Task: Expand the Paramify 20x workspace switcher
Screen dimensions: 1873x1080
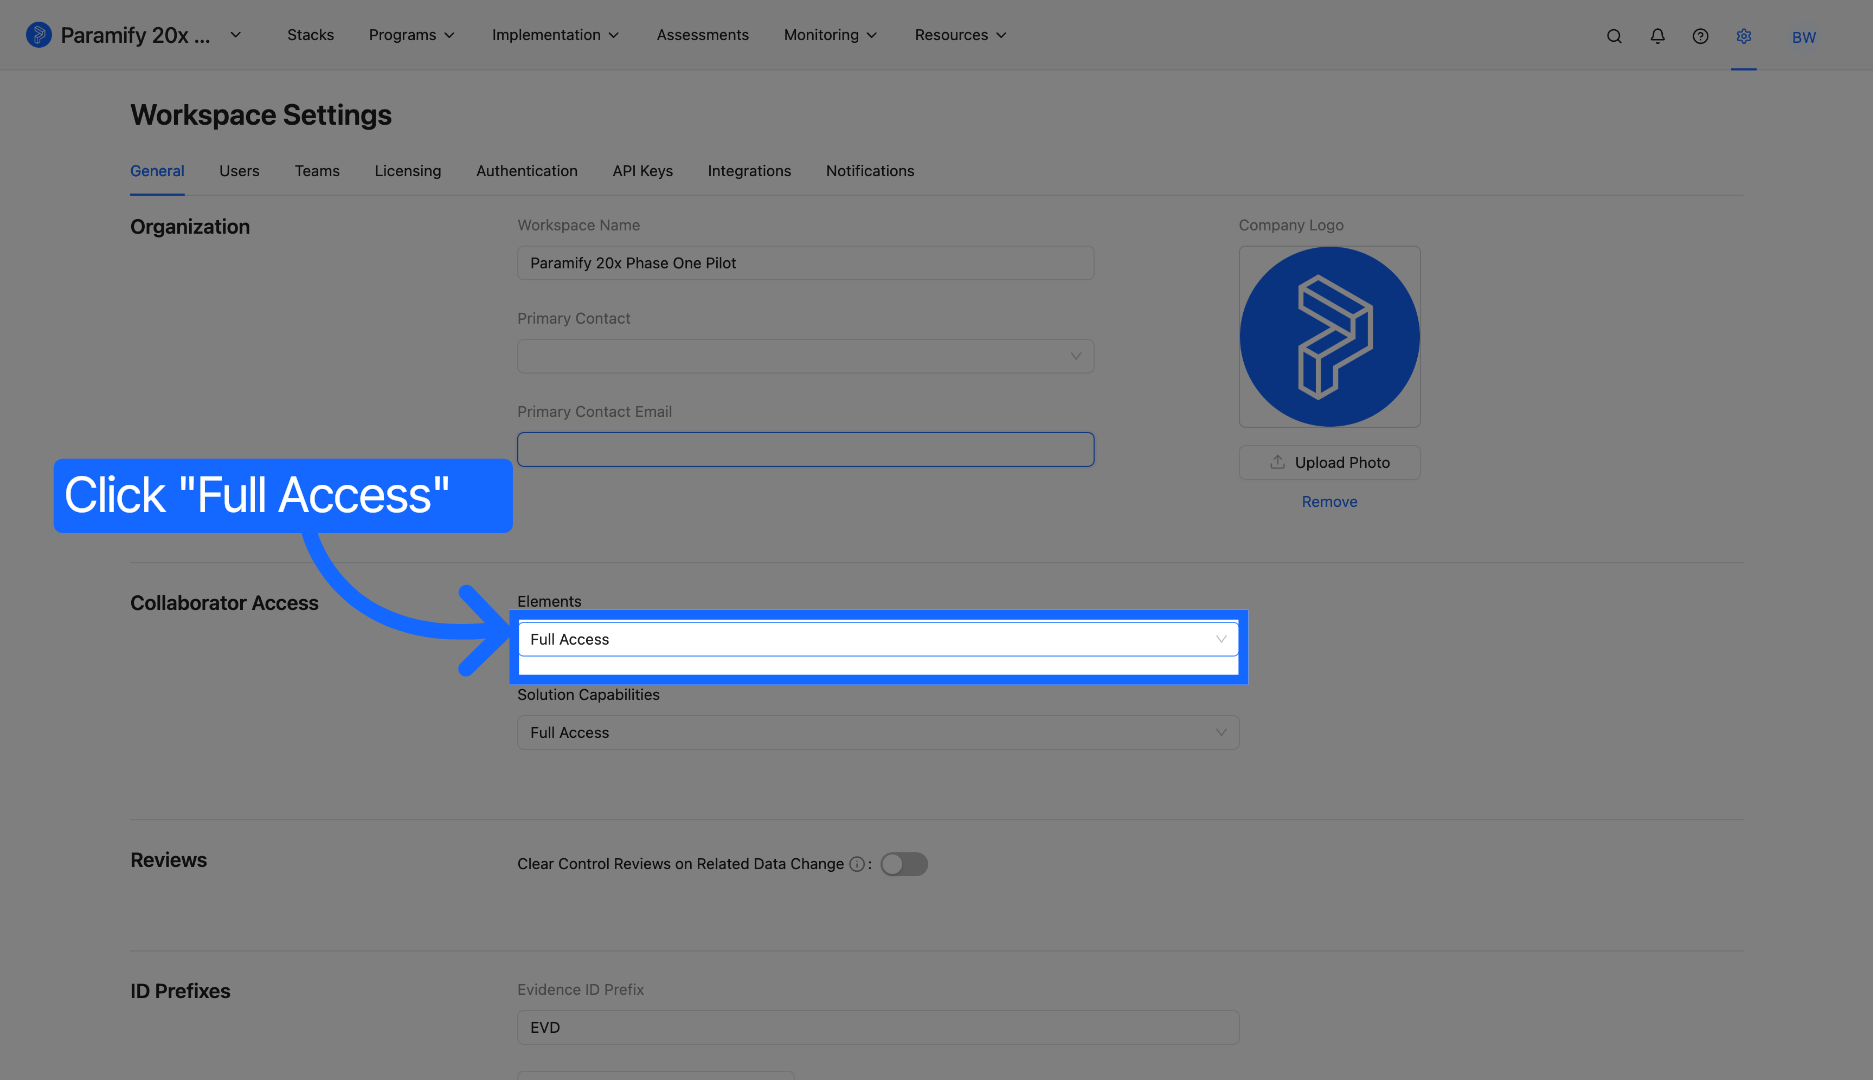Action: [235, 35]
